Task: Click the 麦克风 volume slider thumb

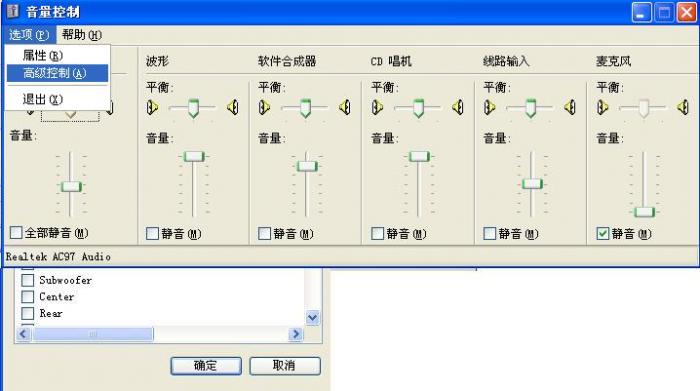Action: pos(645,212)
